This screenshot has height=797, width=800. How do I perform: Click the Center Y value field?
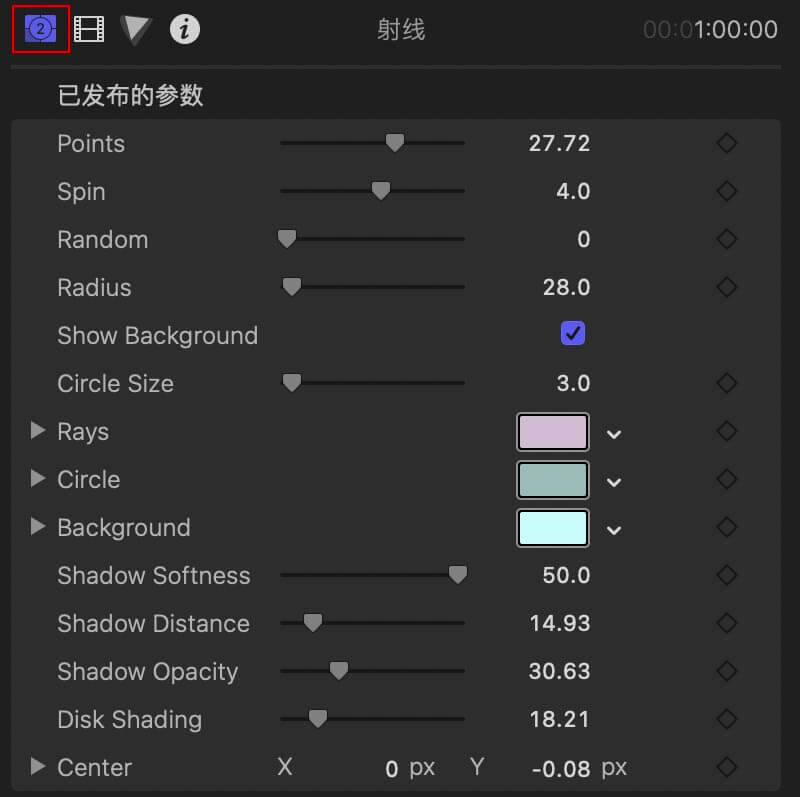561,768
